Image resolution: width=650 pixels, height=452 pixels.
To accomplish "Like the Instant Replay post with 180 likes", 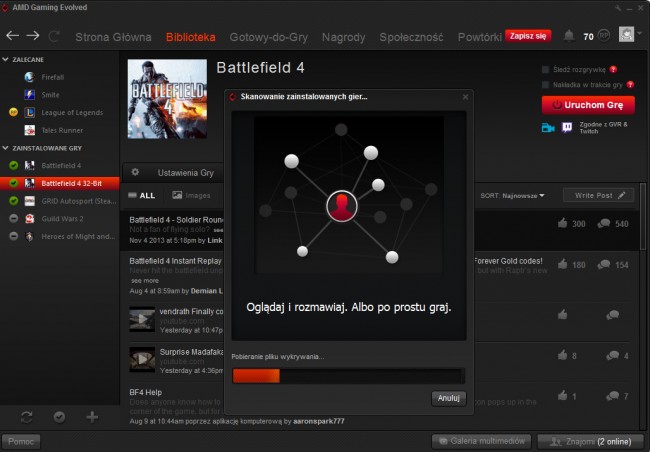I will point(563,264).
